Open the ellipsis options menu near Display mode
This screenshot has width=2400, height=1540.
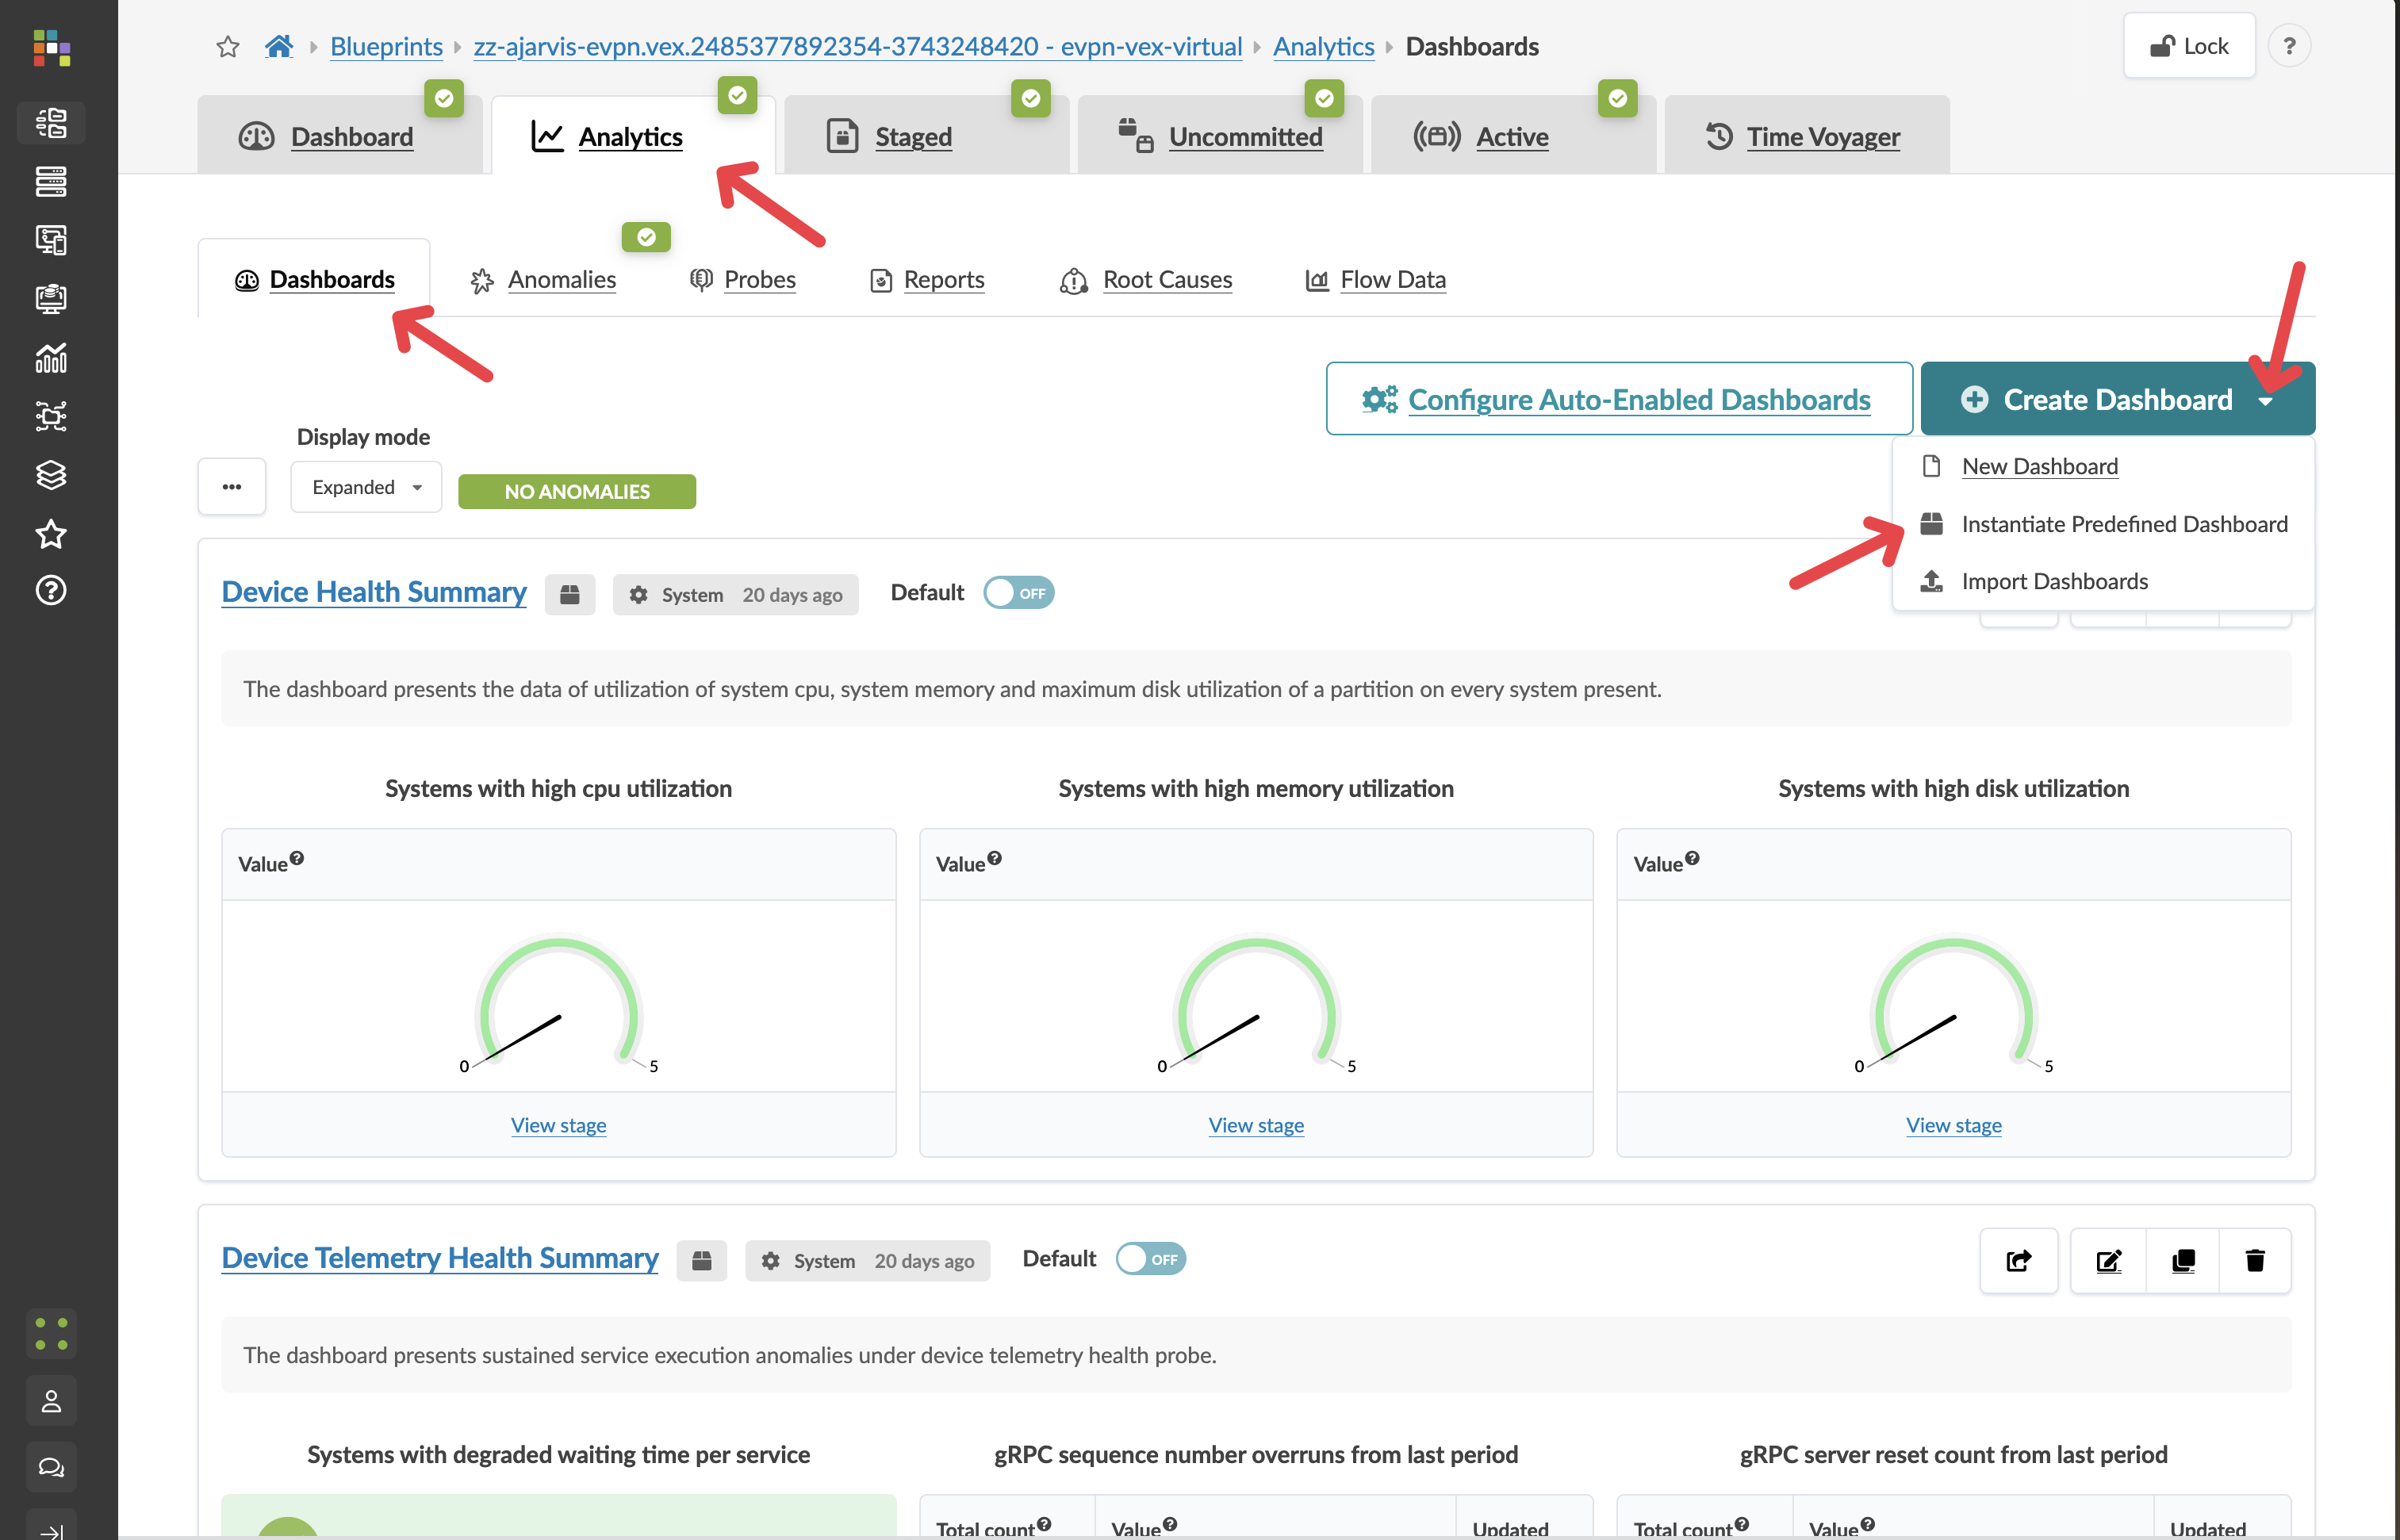tap(232, 487)
